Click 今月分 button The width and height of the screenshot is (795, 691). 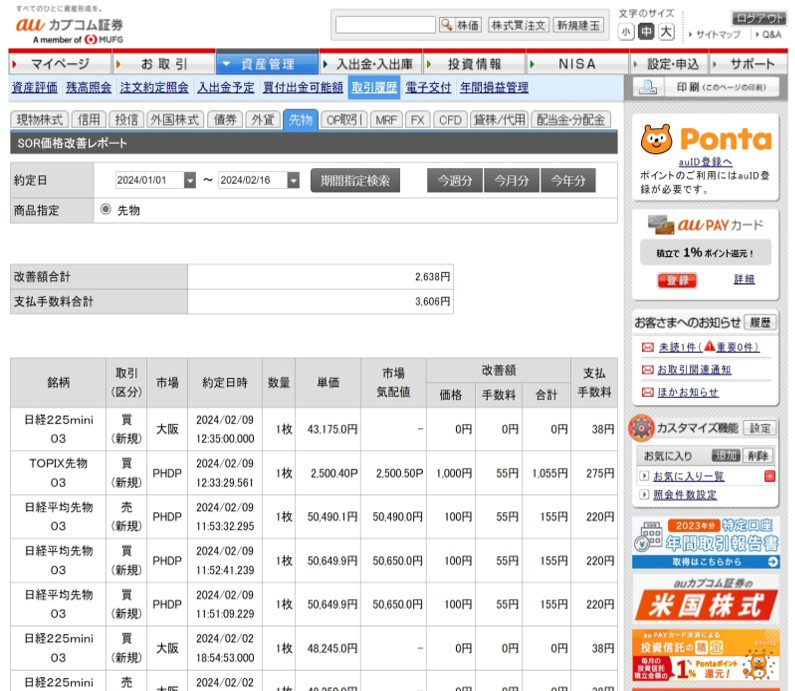pos(512,180)
